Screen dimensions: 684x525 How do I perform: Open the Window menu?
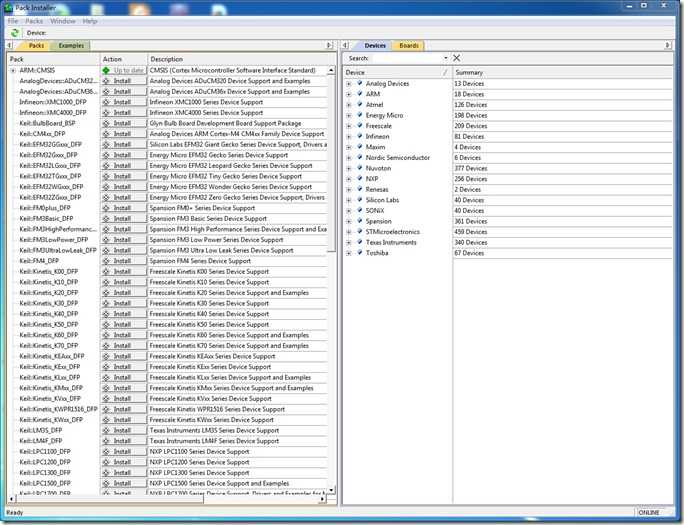(63, 21)
